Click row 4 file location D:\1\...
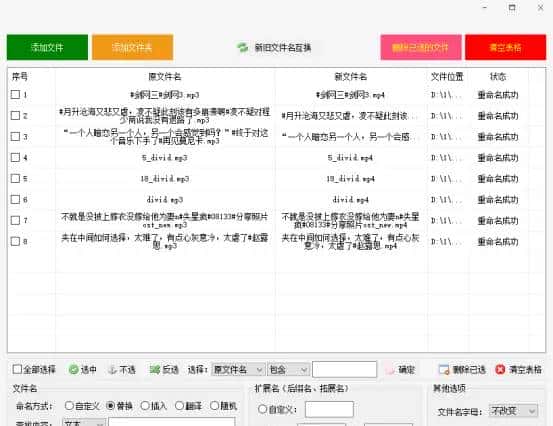553x426 pixels. click(446, 158)
